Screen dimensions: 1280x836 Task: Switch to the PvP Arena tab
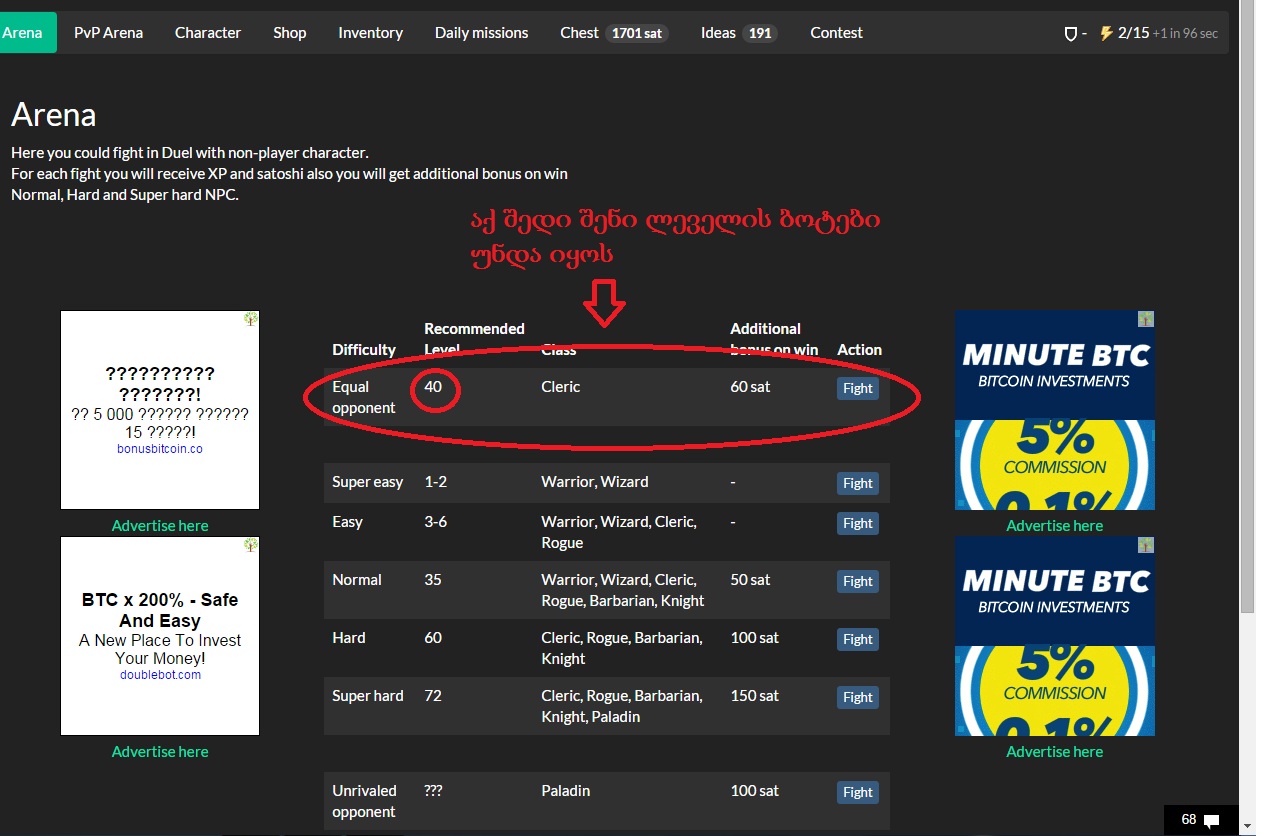(x=108, y=33)
